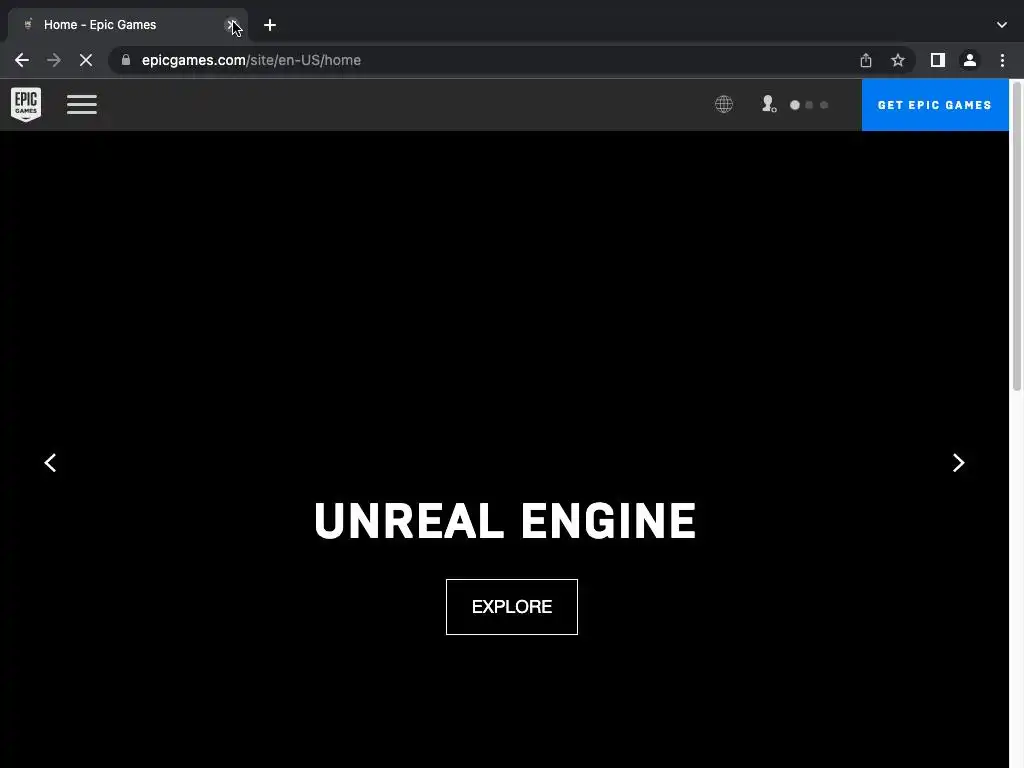Expand the tab search chevron
This screenshot has height=768, width=1024.
(x=1002, y=25)
